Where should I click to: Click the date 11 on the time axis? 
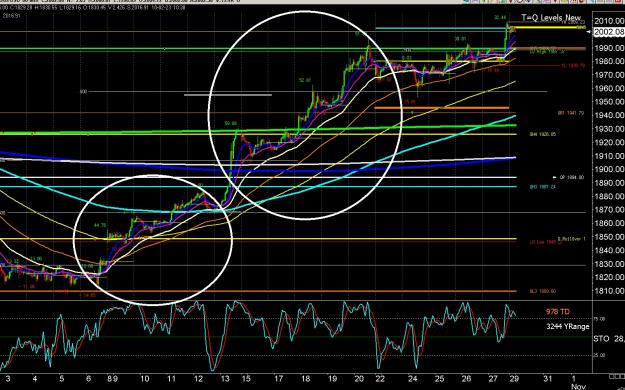tap(171, 379)
